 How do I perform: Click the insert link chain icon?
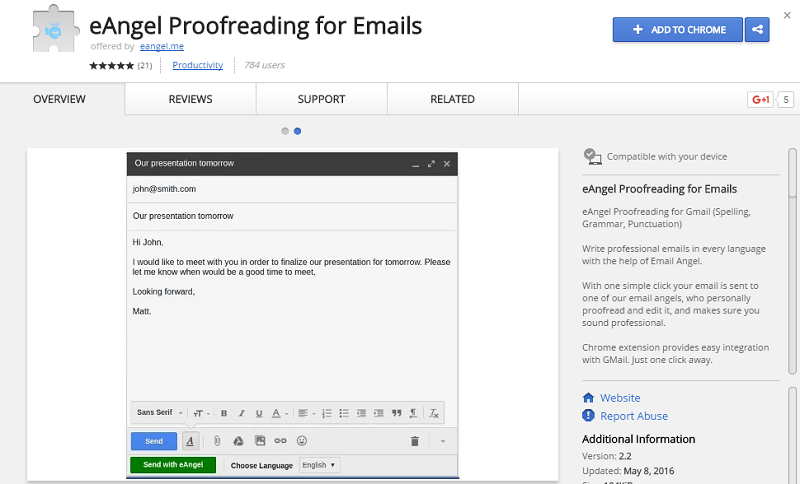[281, 441]
